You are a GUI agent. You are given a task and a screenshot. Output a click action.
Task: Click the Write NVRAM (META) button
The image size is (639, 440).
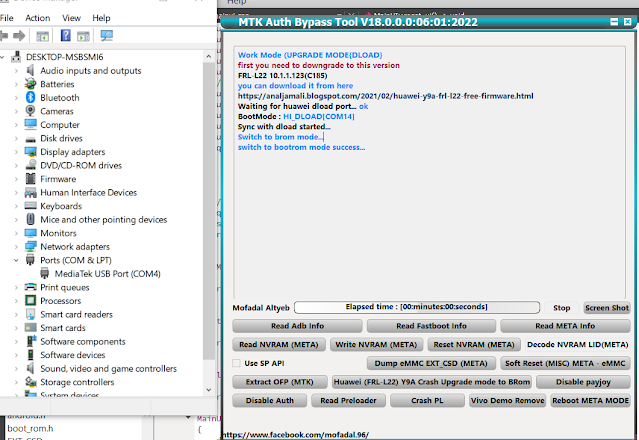[x=376, y=345]
